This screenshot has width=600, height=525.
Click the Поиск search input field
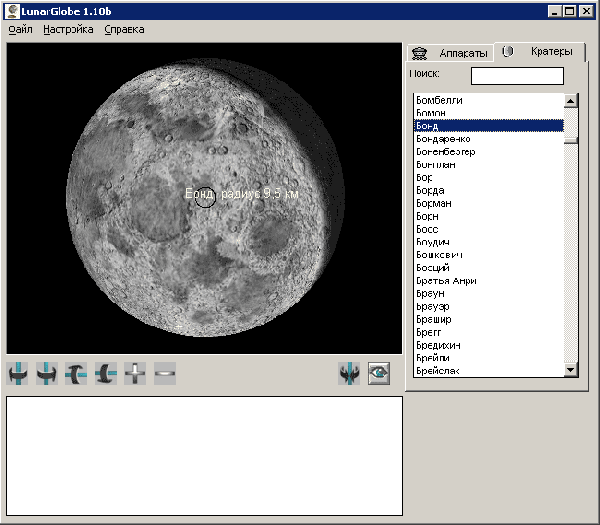pos(517,76)
